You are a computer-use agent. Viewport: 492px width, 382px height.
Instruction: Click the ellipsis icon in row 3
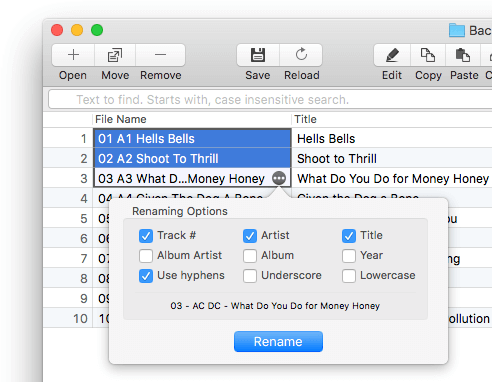[x=279, y=178]
